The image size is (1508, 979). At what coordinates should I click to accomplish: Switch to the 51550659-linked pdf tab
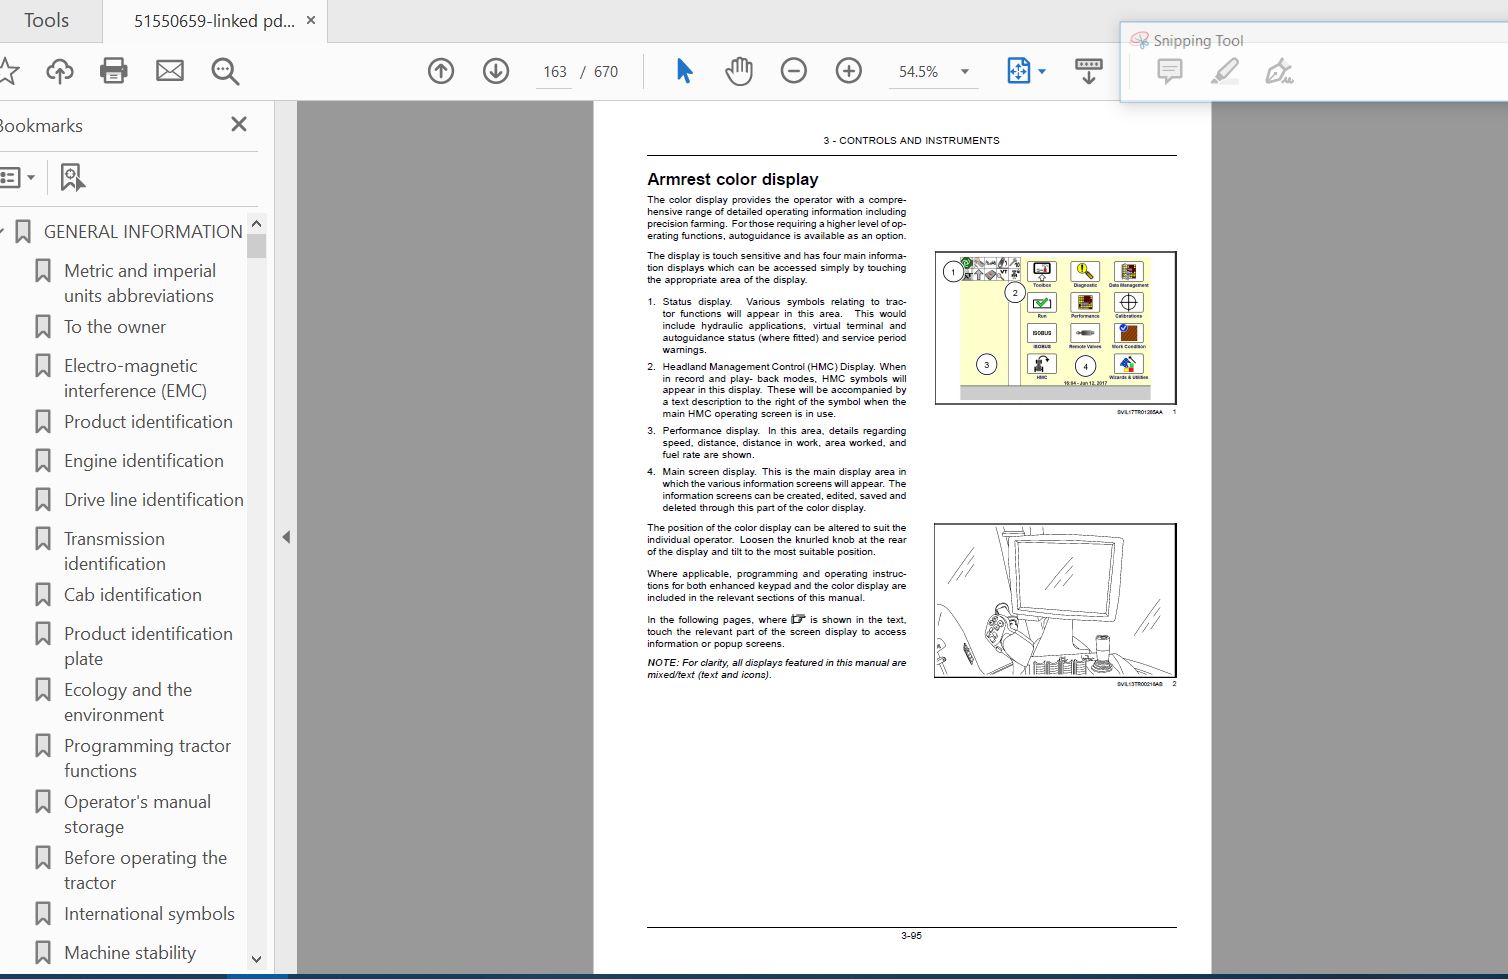pyautogui.click(x=214, y=21)
